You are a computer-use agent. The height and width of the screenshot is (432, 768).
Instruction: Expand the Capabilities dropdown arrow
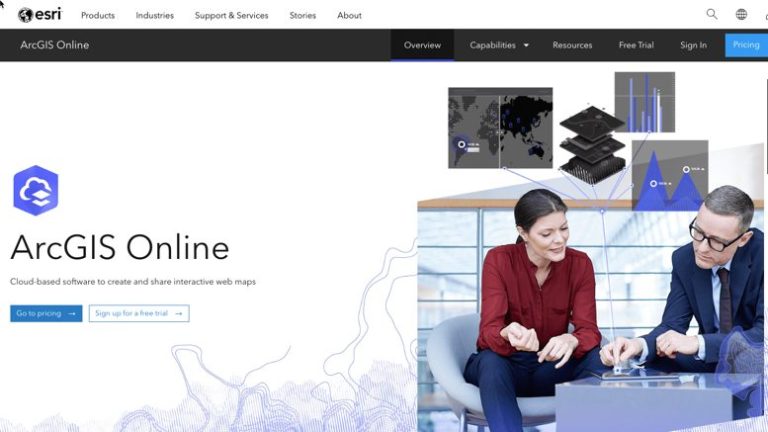pyautogui.click(x=527, y=45)
